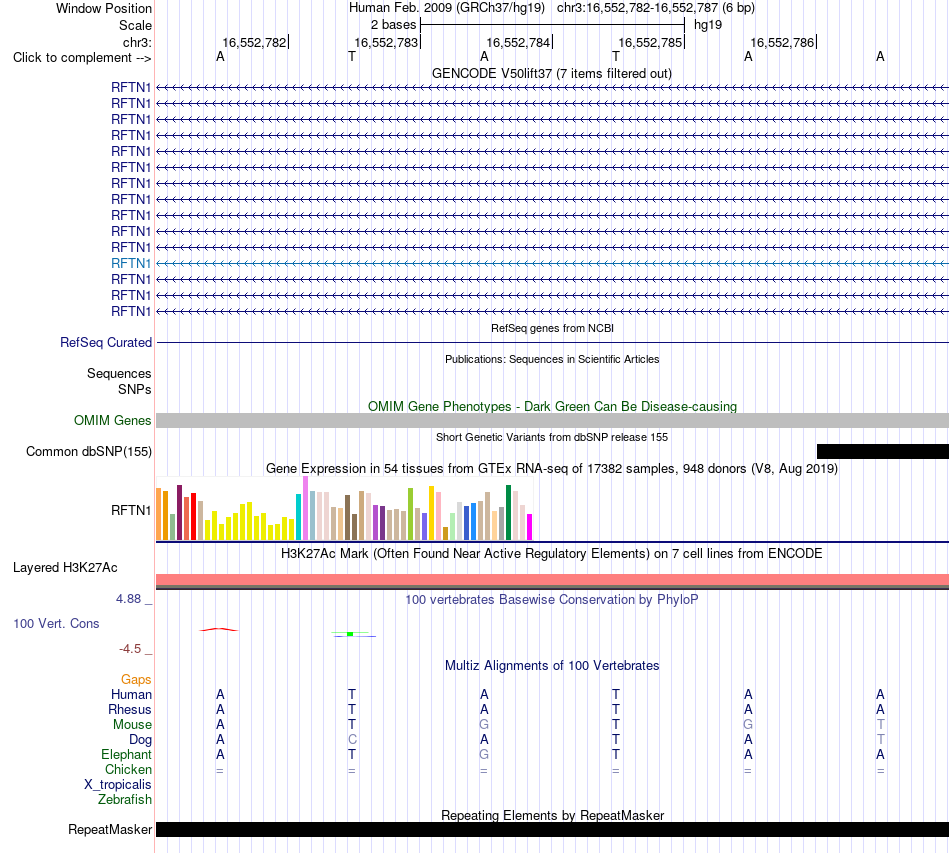This screenshot has height=853, width=950.
Task: Select the "X_tropicalis" alignment row label
Action: (x=118, y=785)
